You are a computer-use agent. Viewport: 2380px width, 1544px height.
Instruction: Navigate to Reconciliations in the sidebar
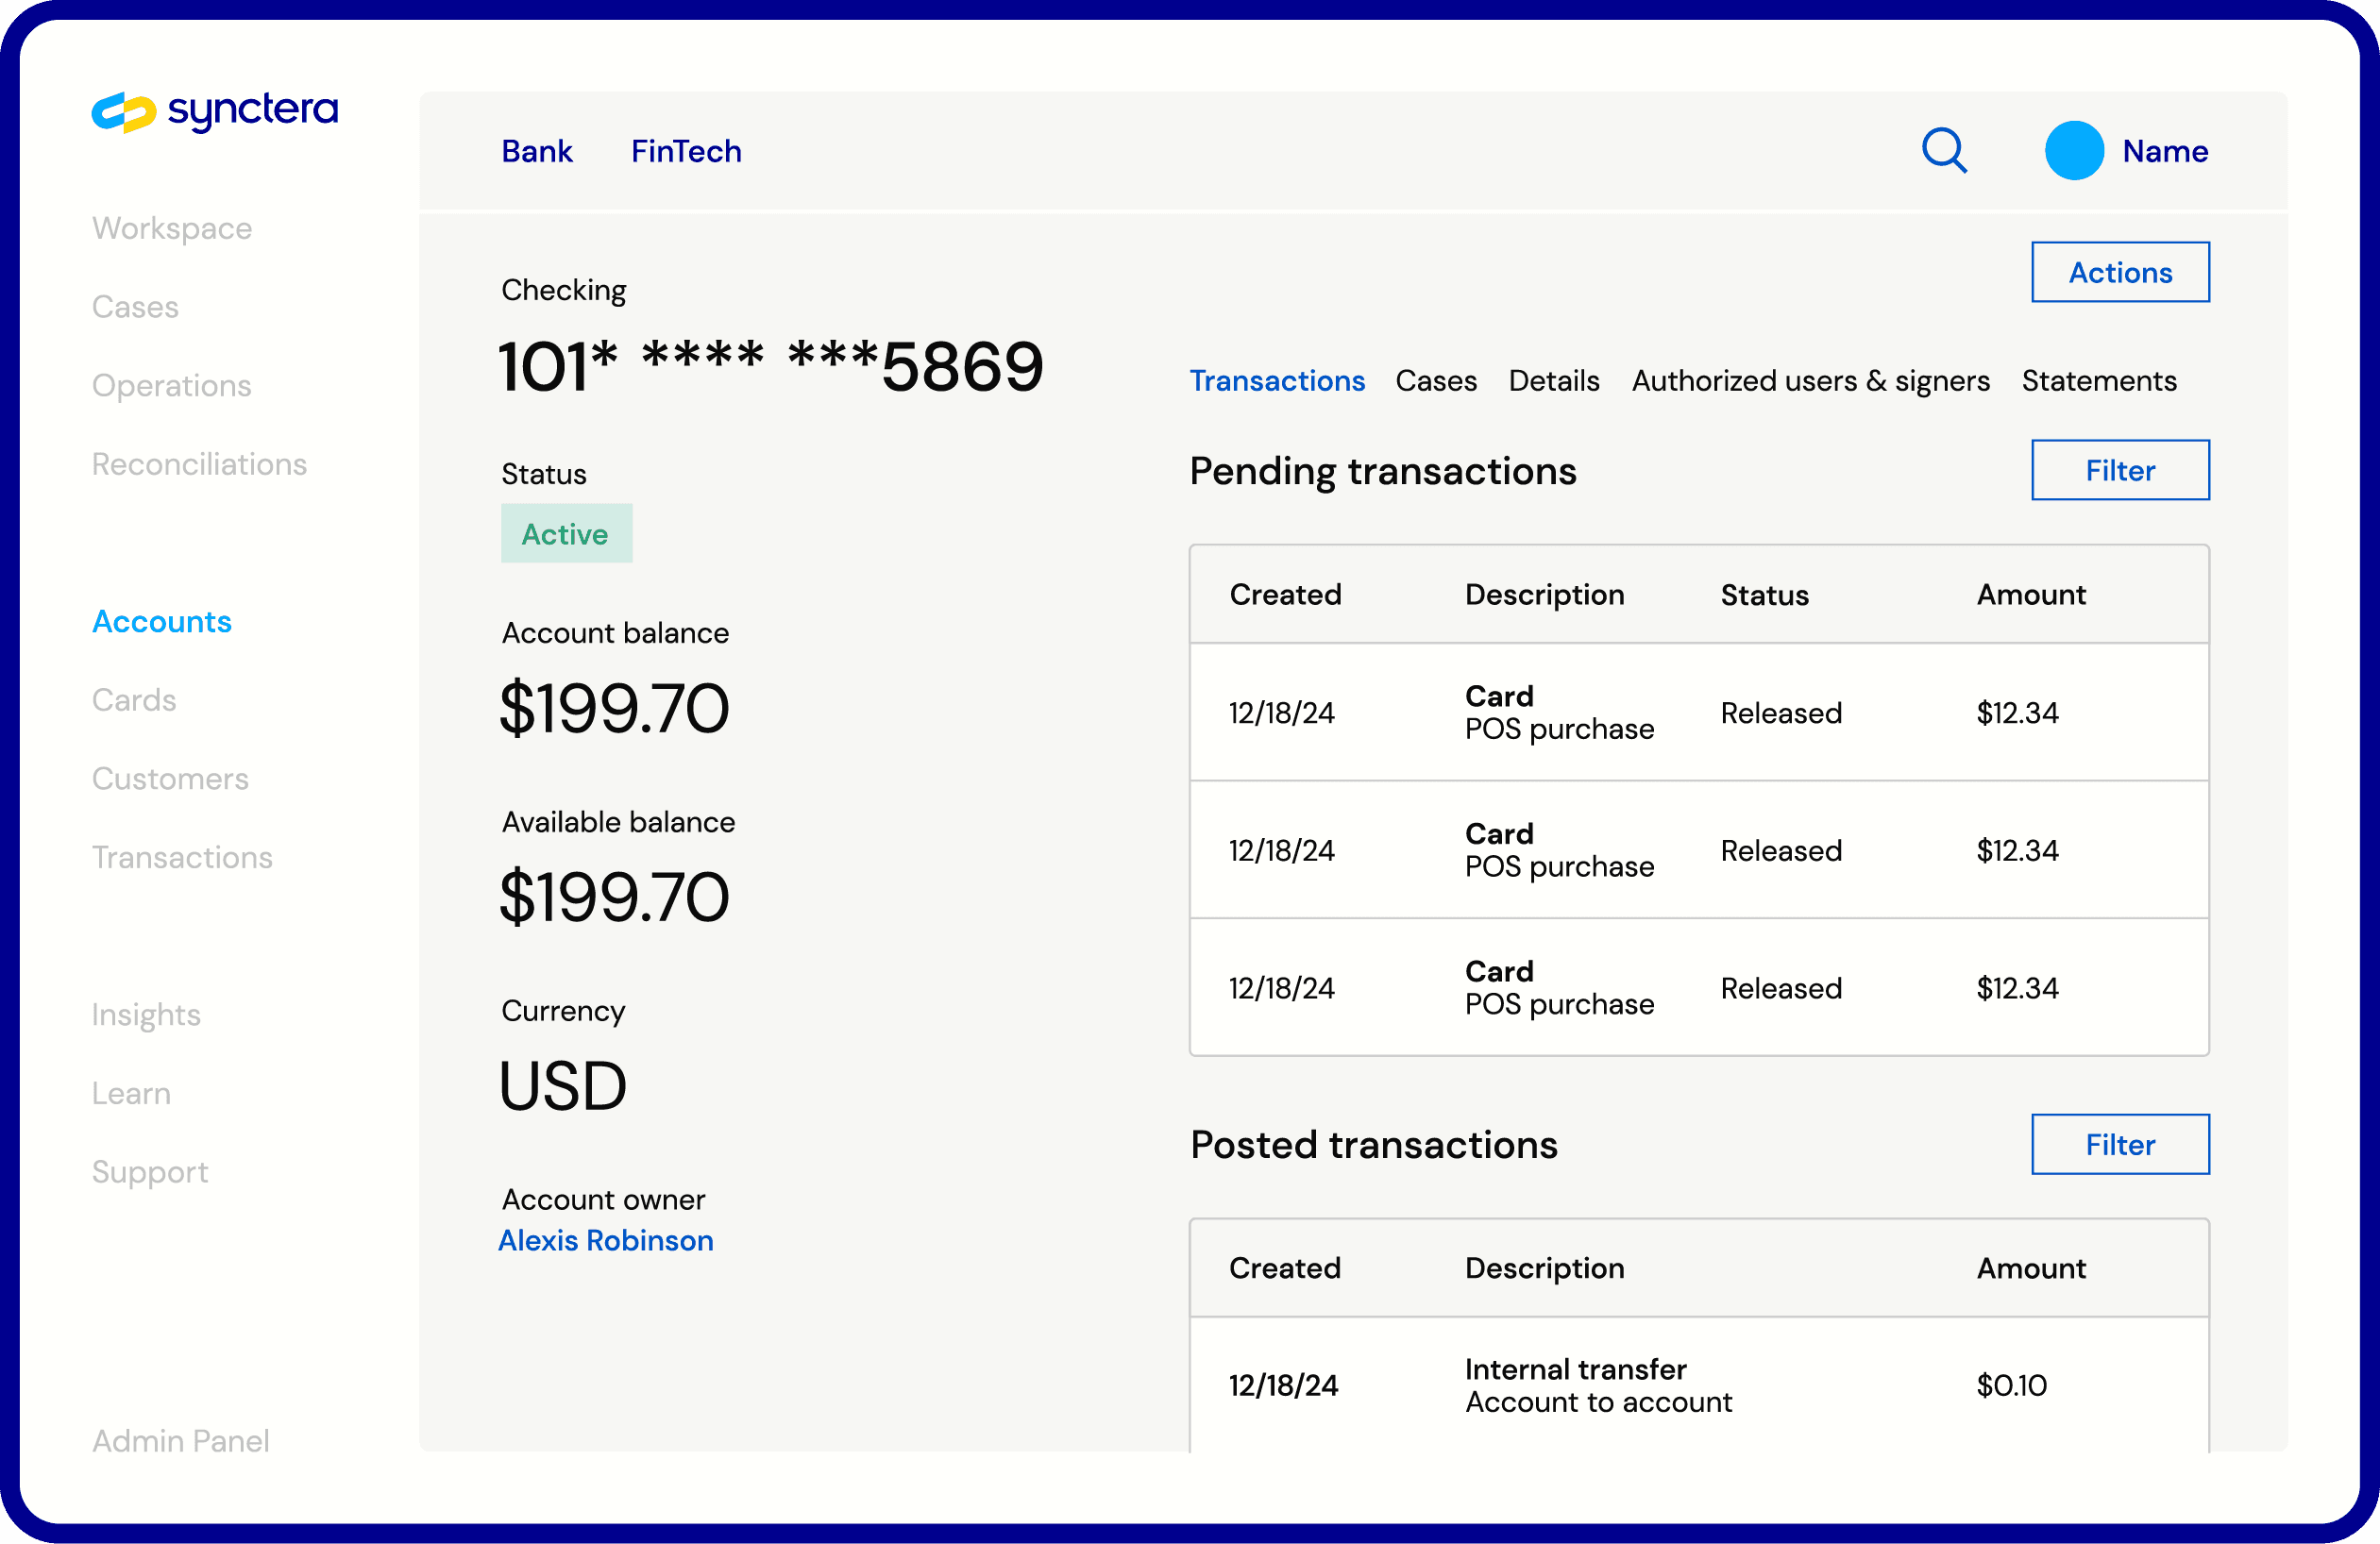199,464
